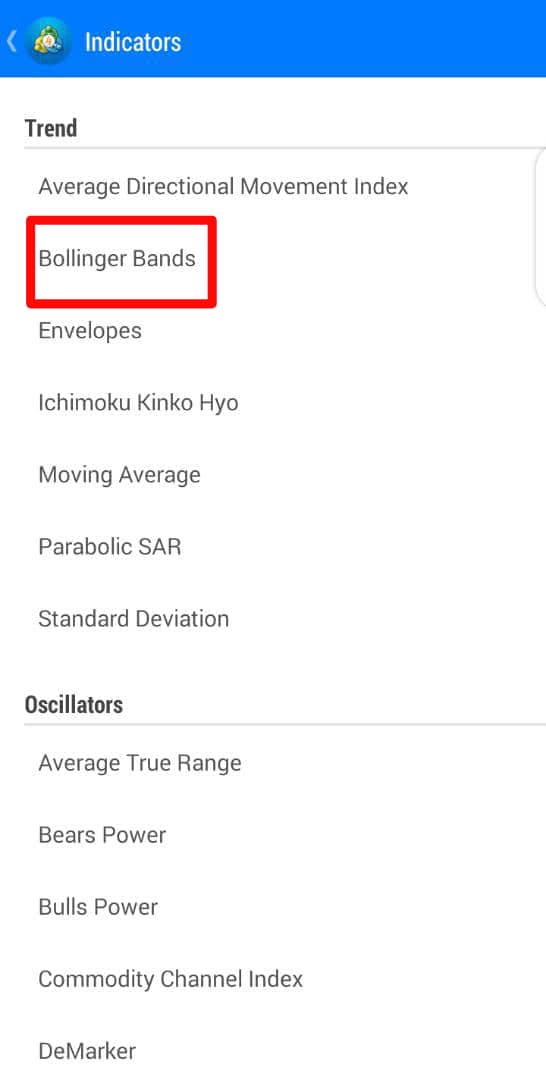Select the Bulls Power oscillator
This screenshot has width=546, height=1080.
[x=273, y=907]
